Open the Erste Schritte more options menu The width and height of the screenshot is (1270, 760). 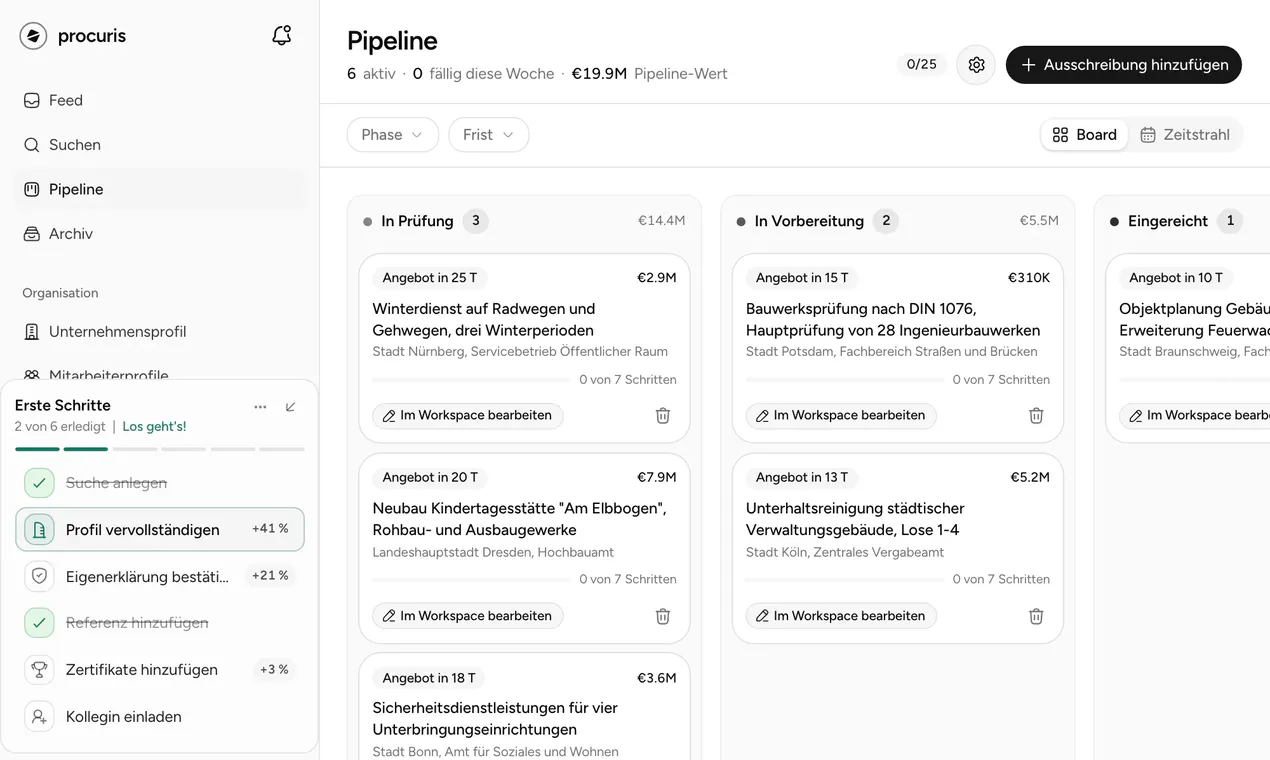pyautogui.click(x=260, y=407)
